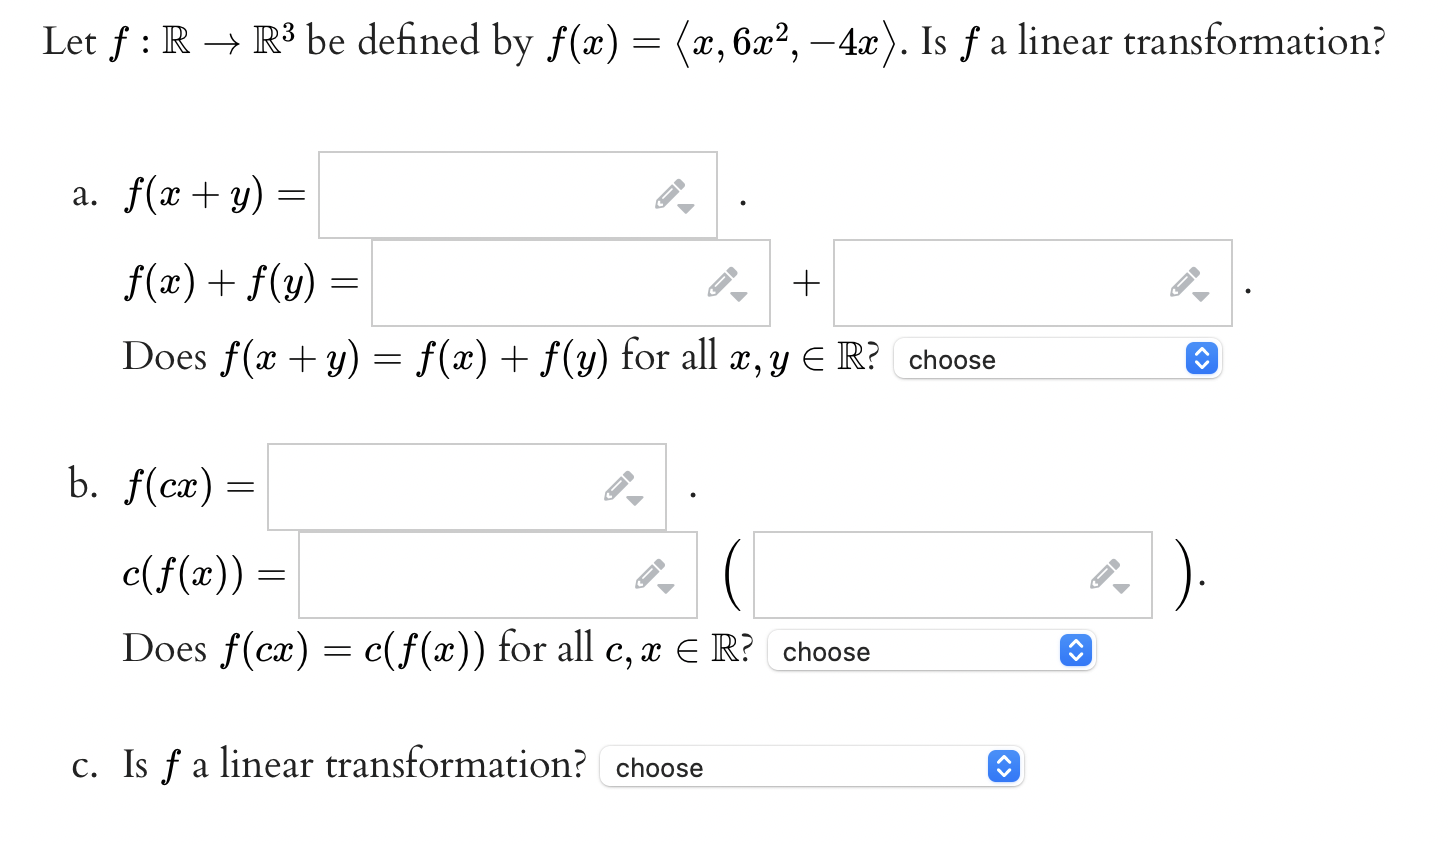The image size is (1448, 844).
Task: Open the equation editor inside the parentheses blank
Action: click(1106, 572)
